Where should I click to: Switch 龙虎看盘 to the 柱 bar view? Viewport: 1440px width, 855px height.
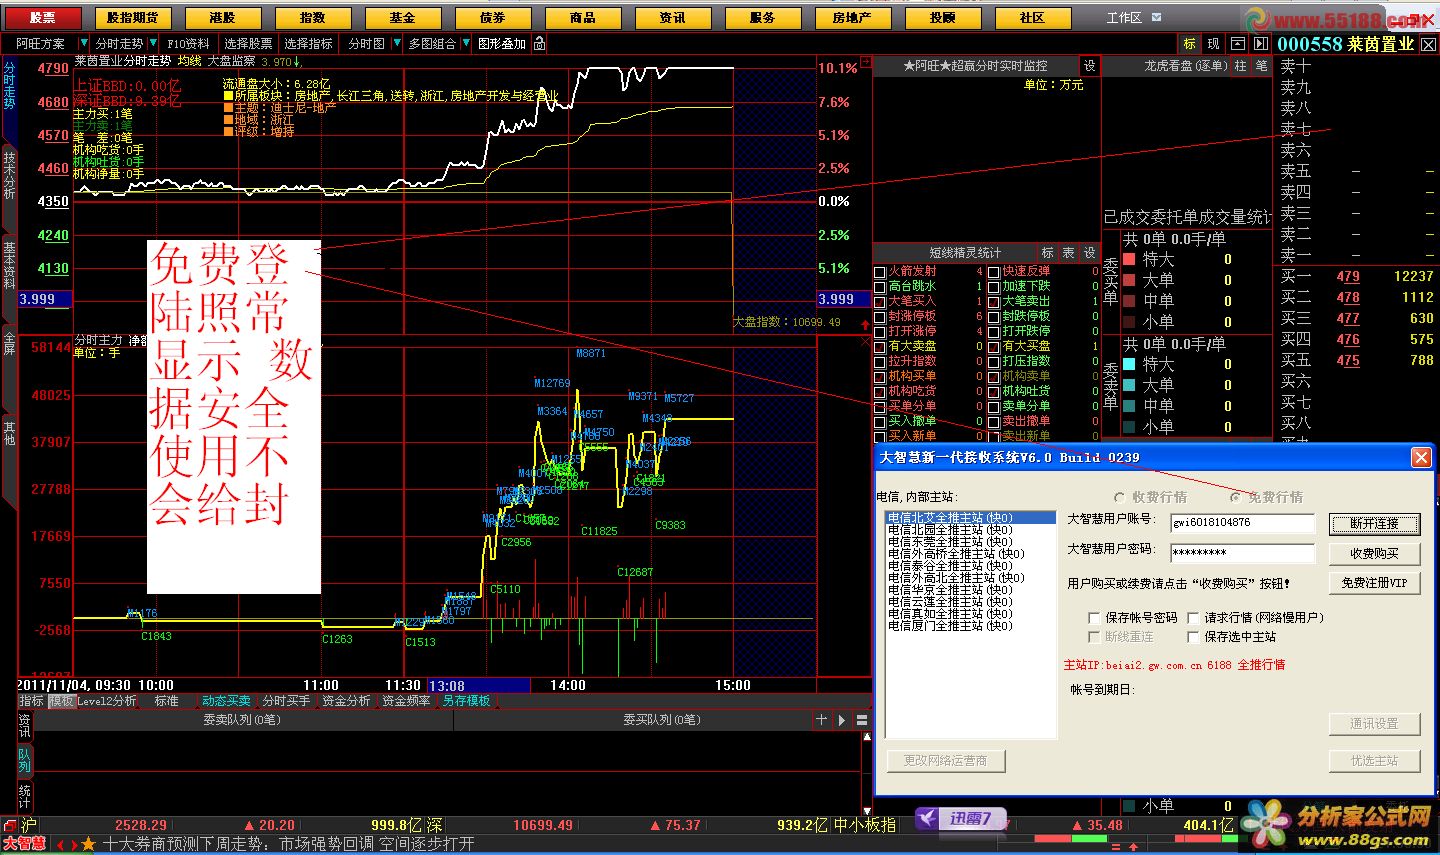pos(1241,65)
